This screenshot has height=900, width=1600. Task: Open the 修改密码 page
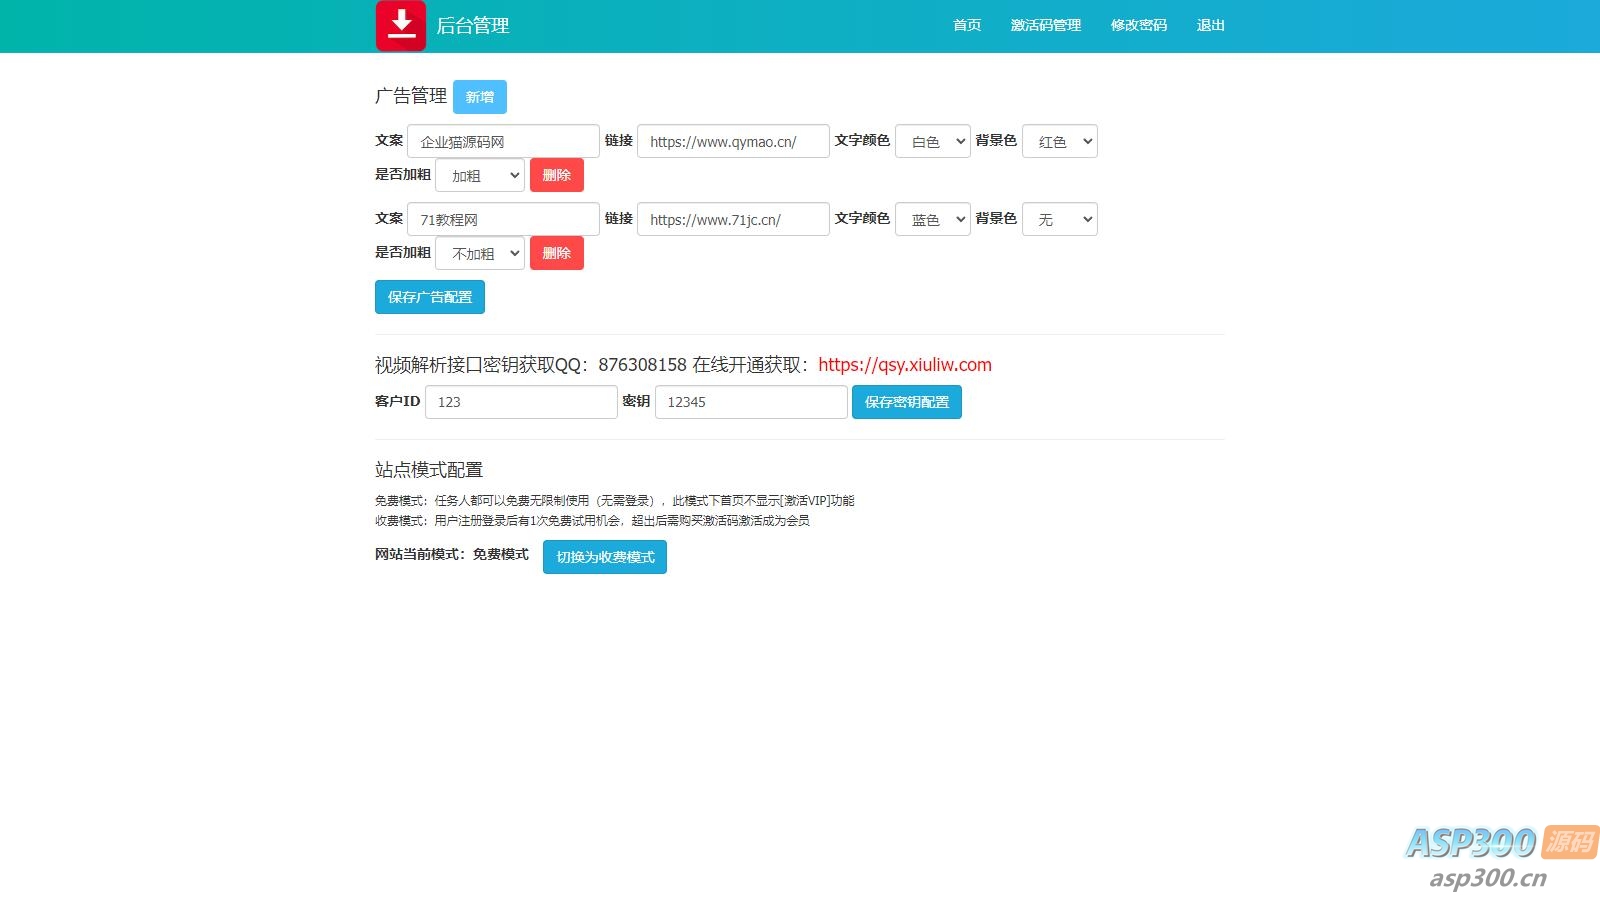point(1138,25)
